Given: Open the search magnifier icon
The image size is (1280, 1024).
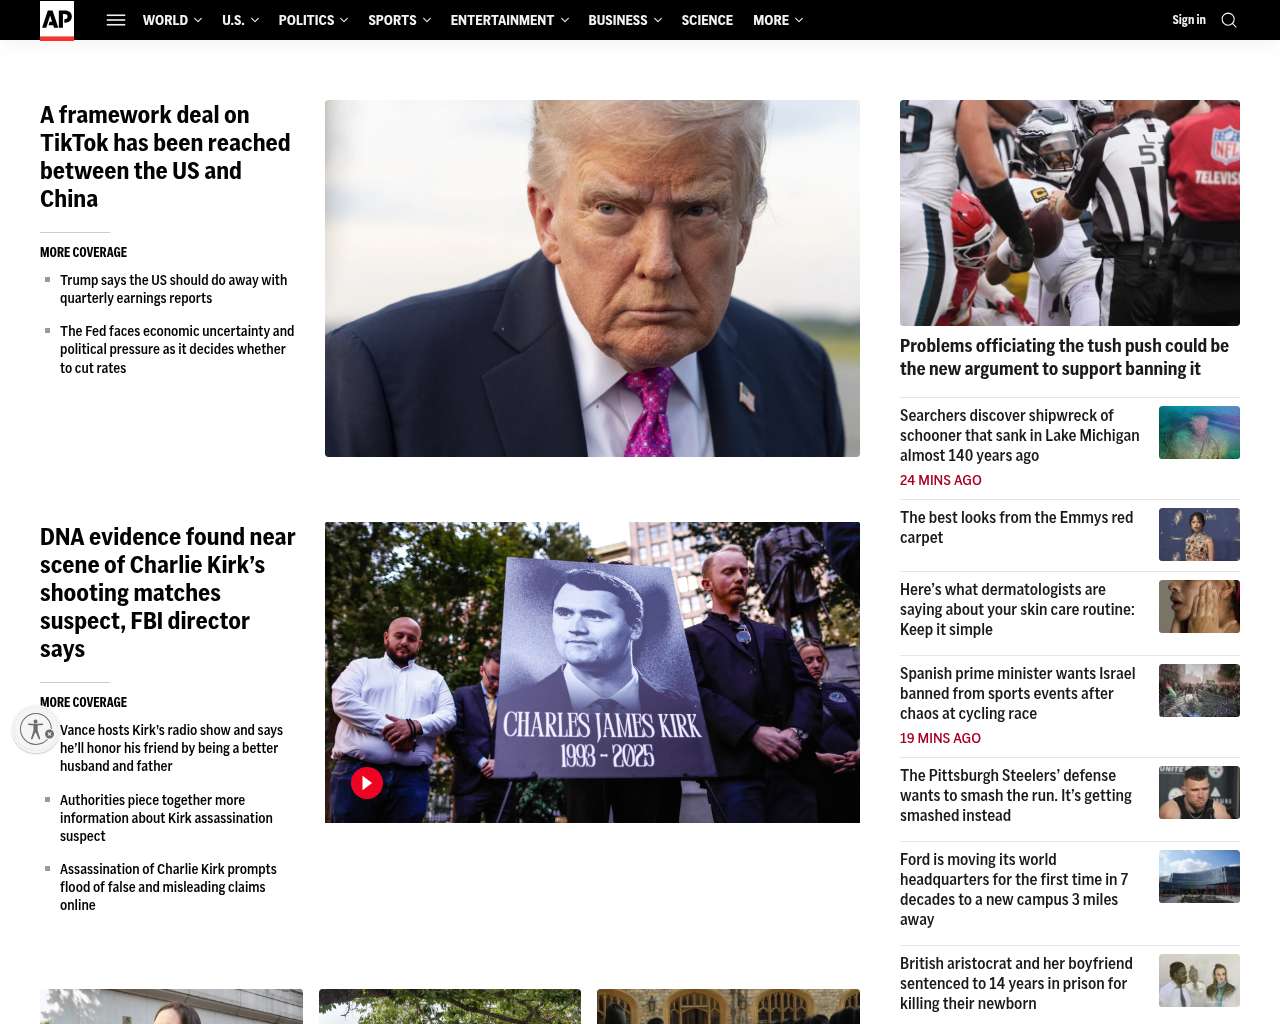Looking at the screenshot, I should pos(1229,20).
